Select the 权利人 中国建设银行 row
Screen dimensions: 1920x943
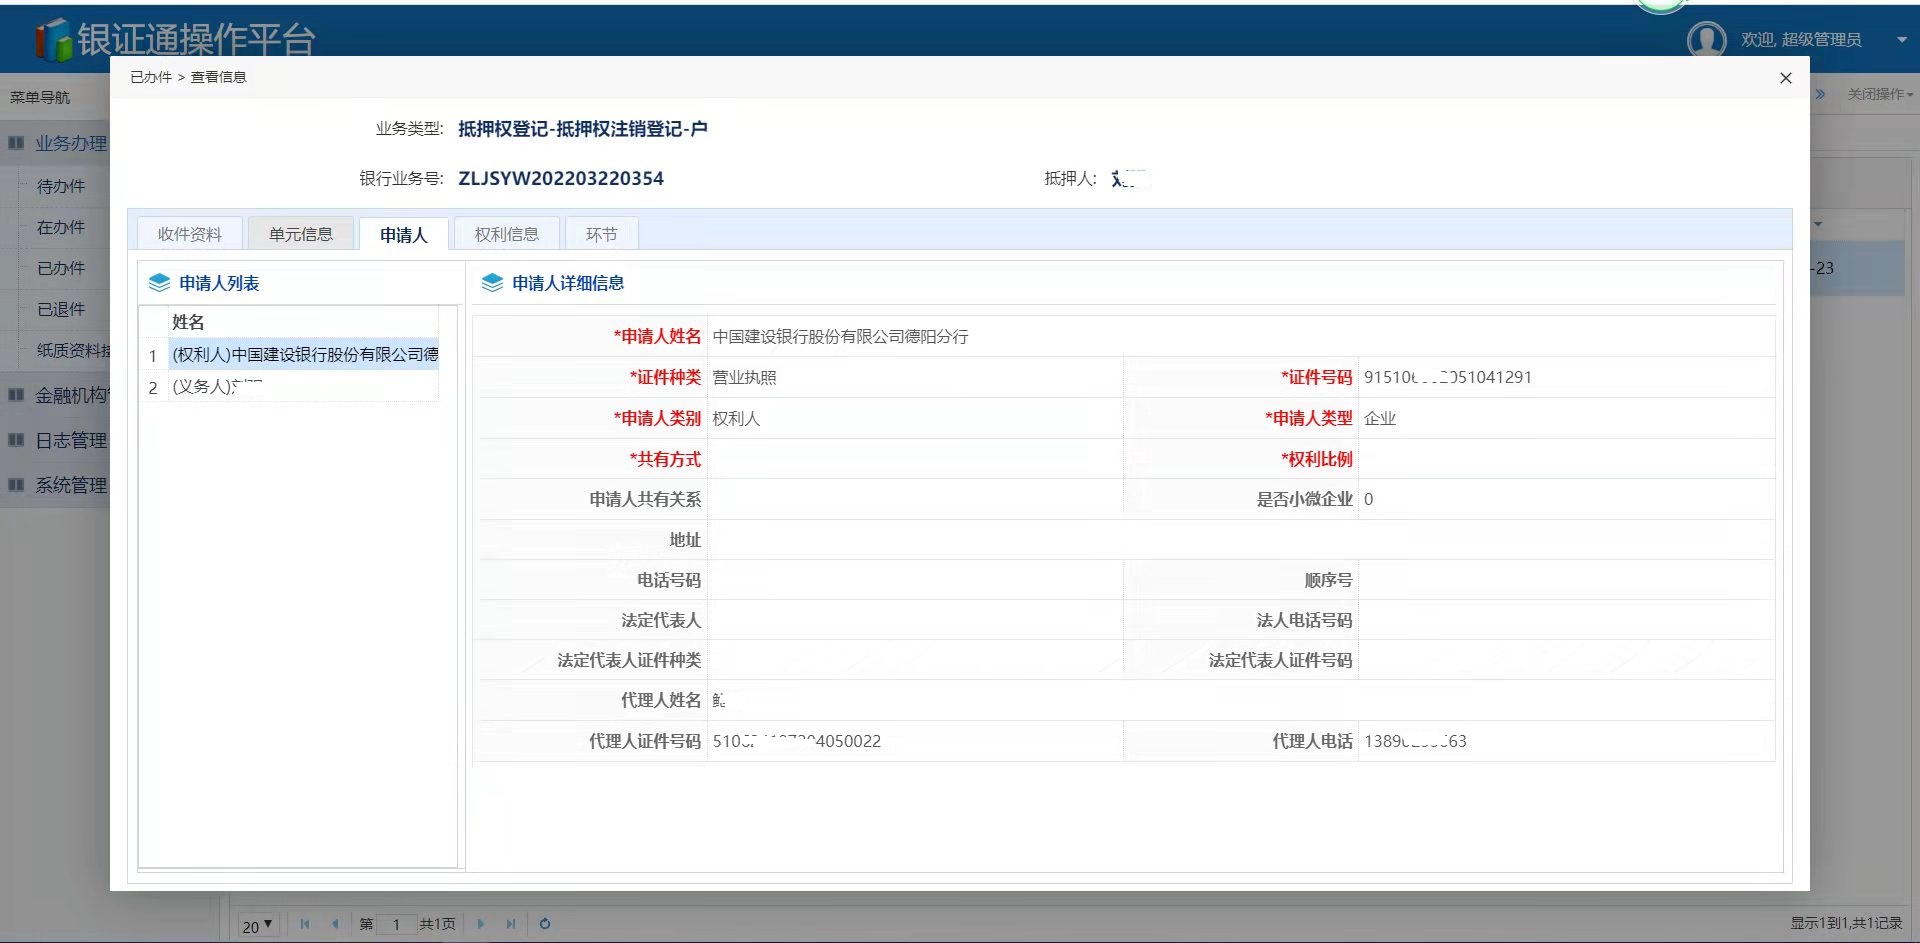click(x=304, y=355)
